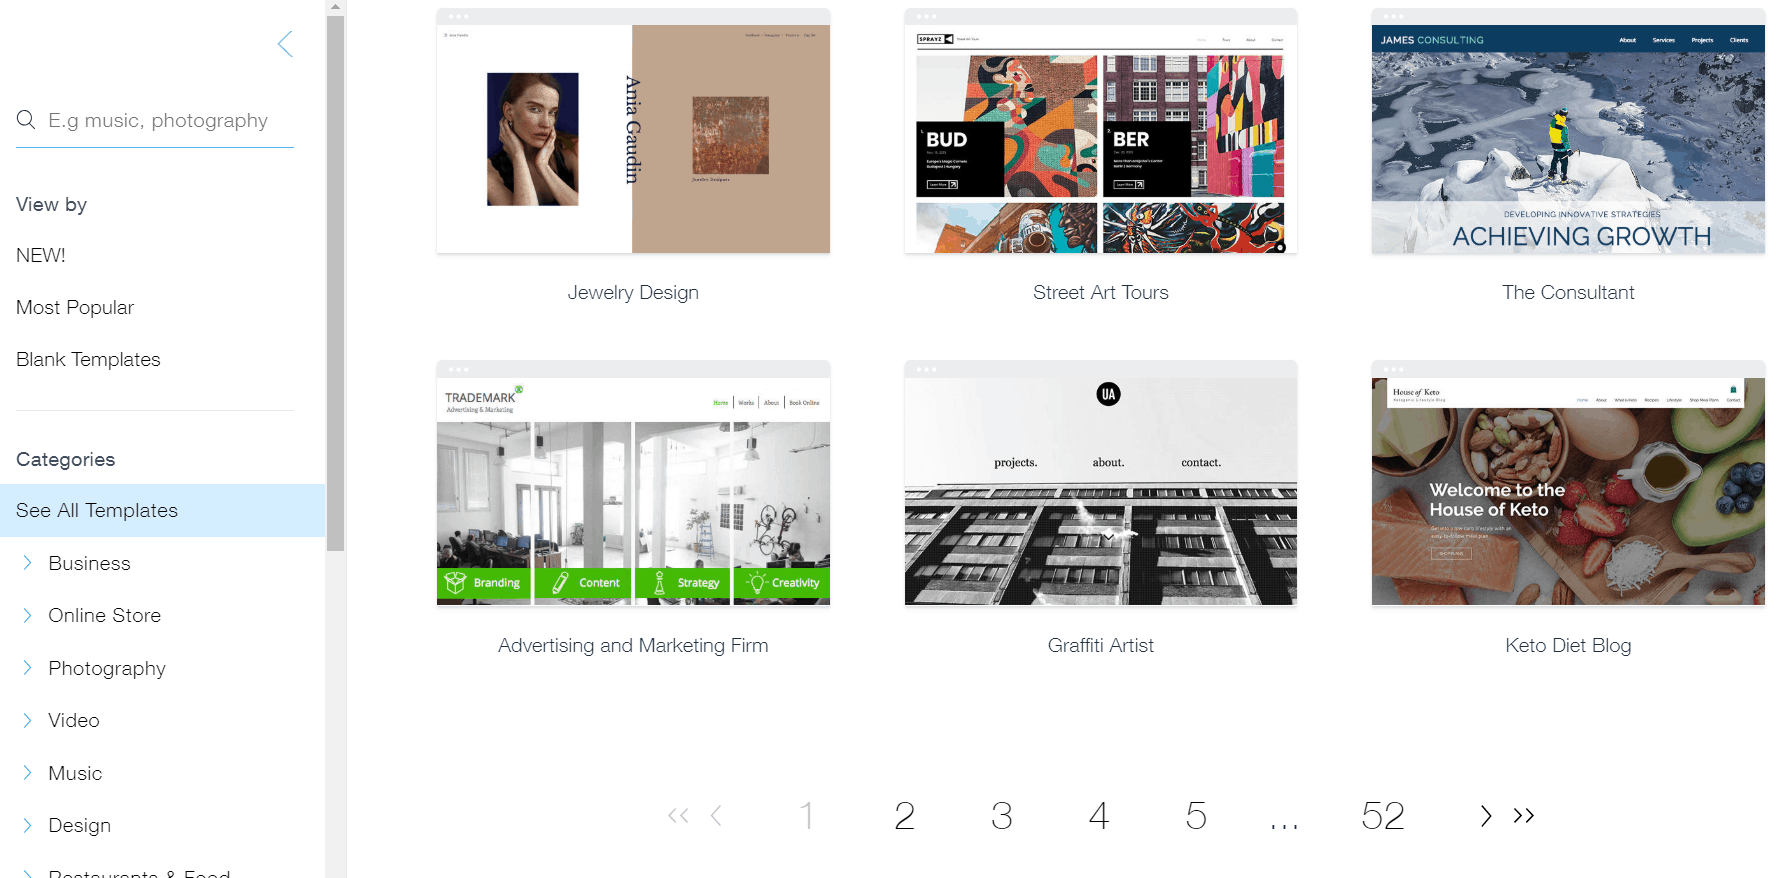The image size is (1786, 878).
Task: Open the Keto Diet Blog template thumbnail
Action: pos(1568,483)
